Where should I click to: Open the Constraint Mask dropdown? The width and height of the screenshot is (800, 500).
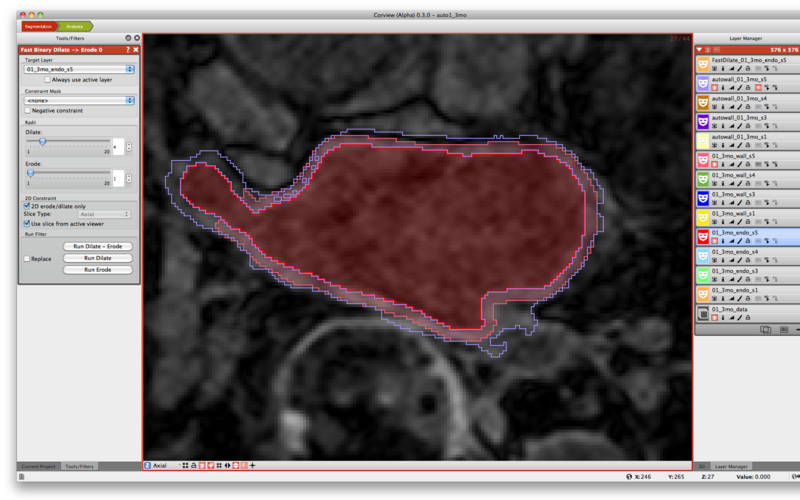[79, 100]
